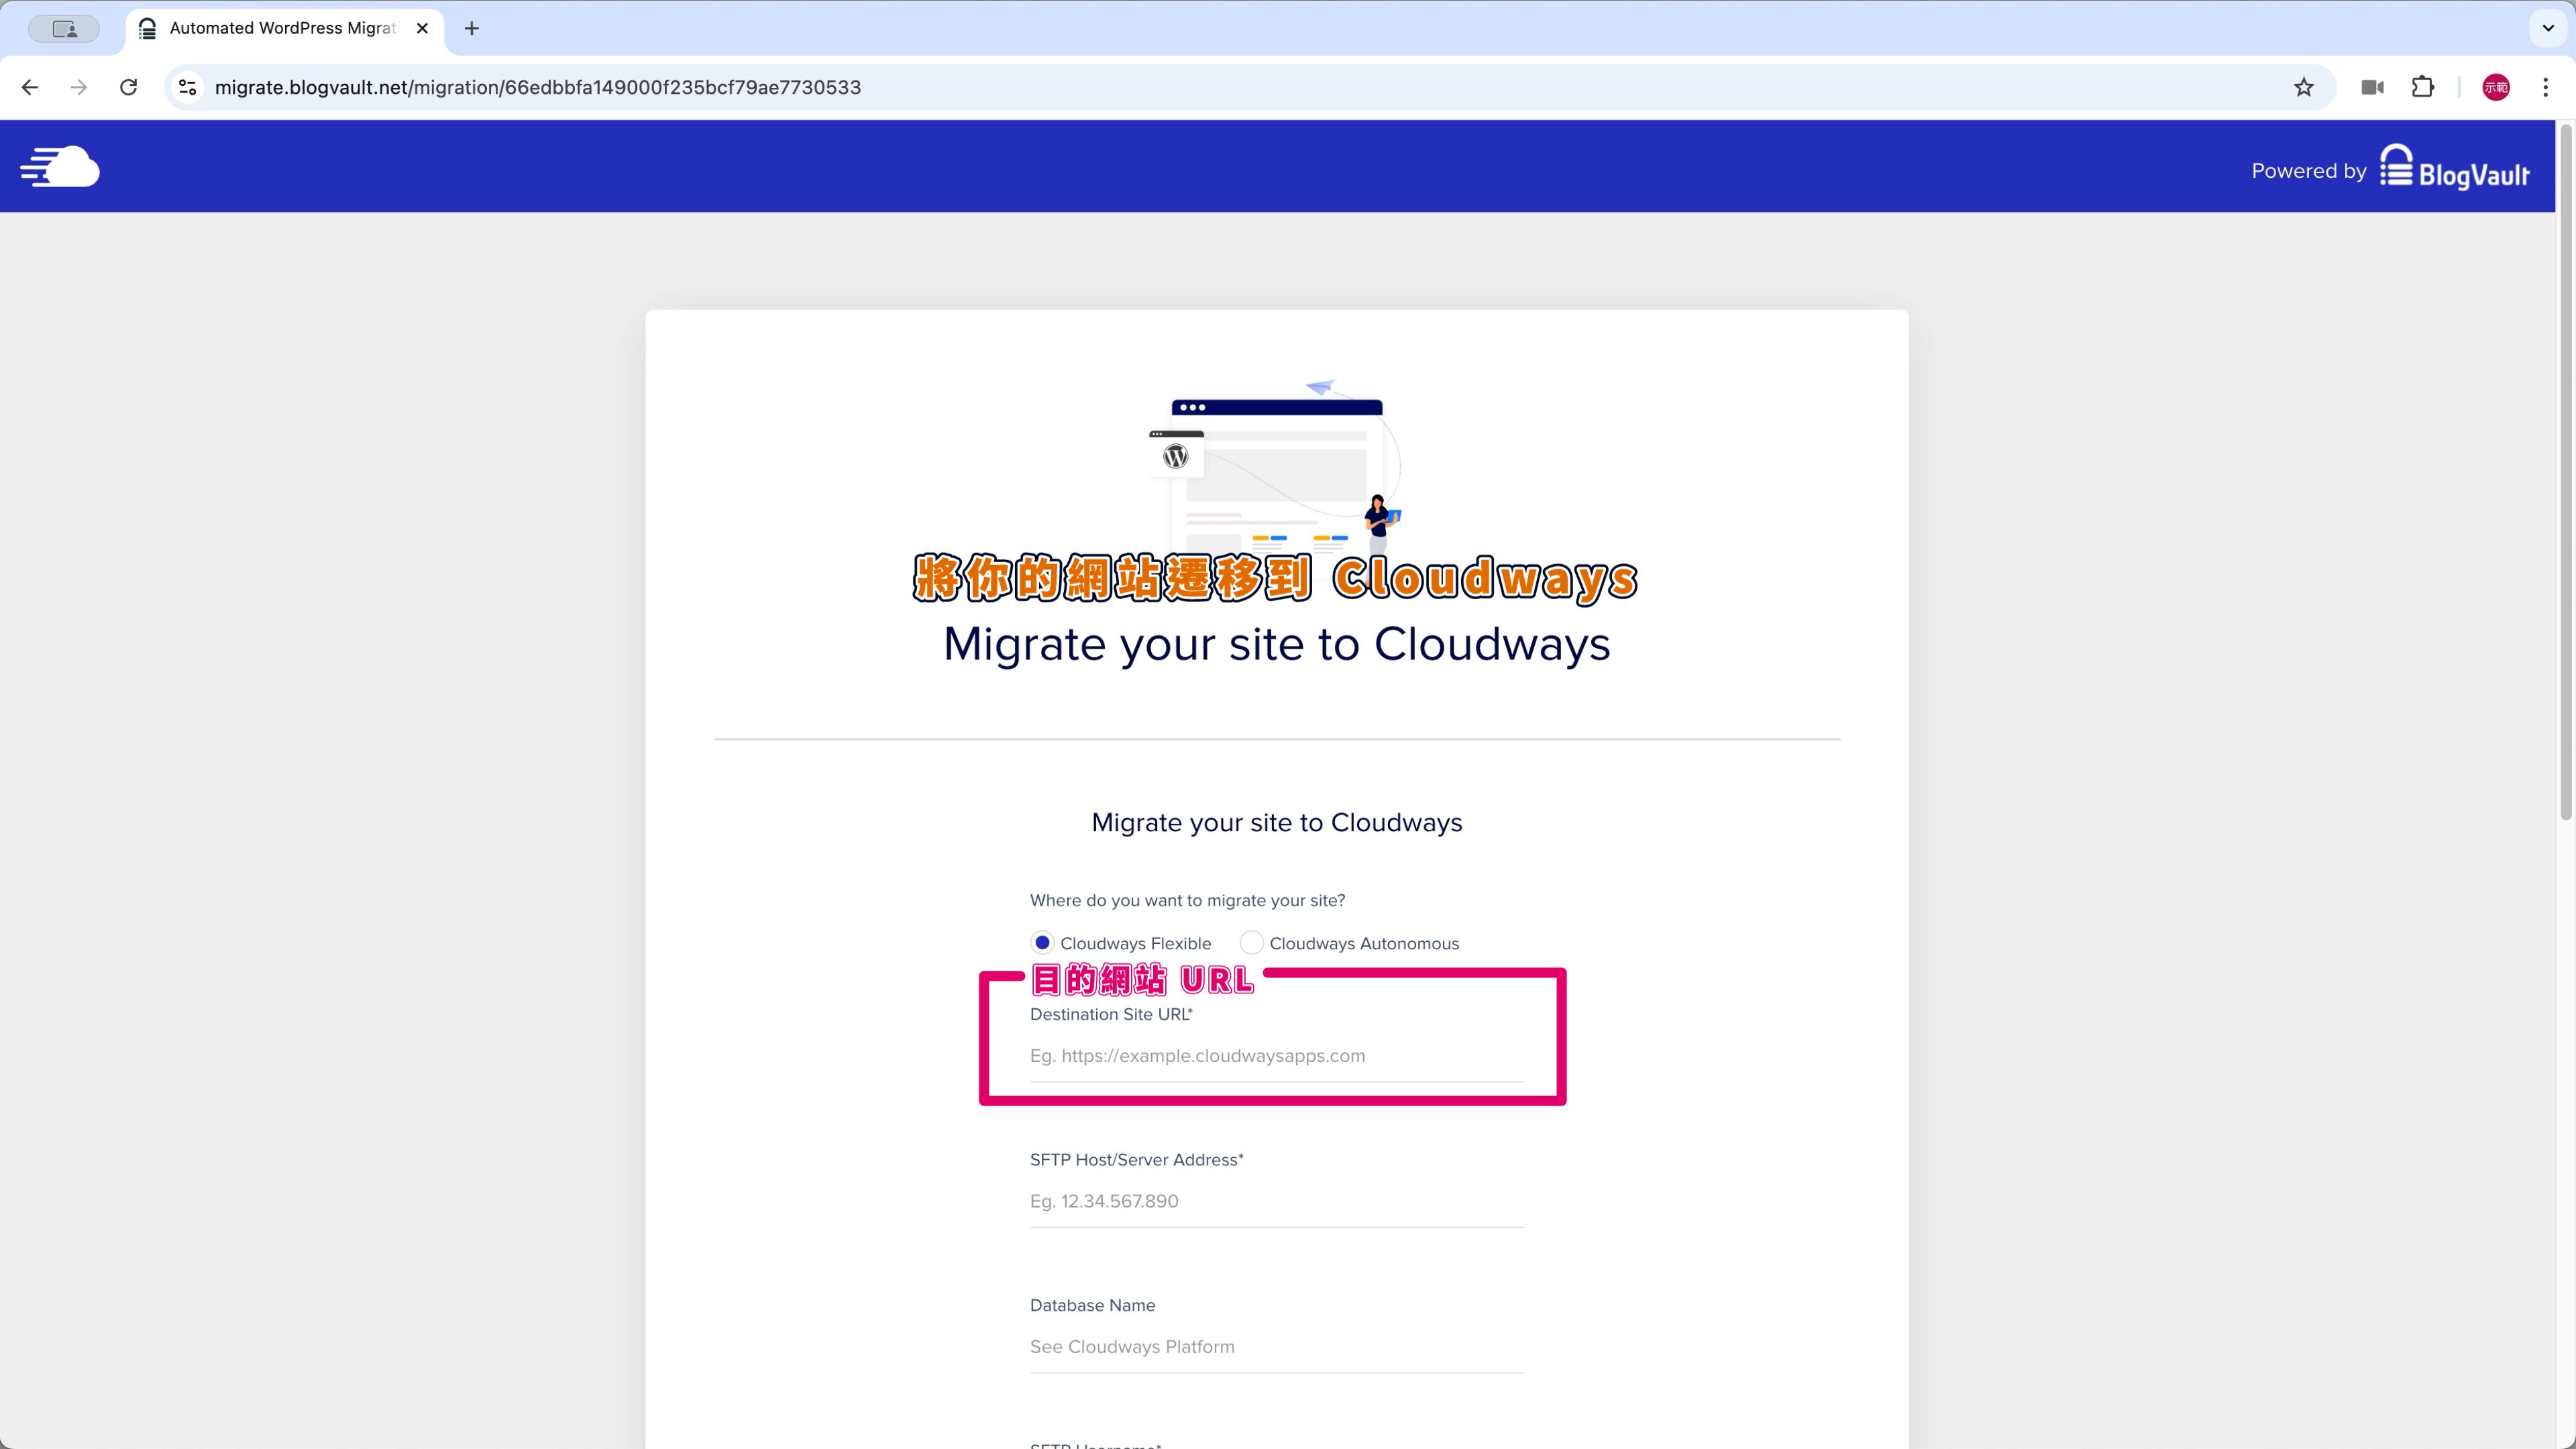Click the Cloudways cloud logo
The height and width of the screenshot is (1449, 2576).
pos(60,167)
